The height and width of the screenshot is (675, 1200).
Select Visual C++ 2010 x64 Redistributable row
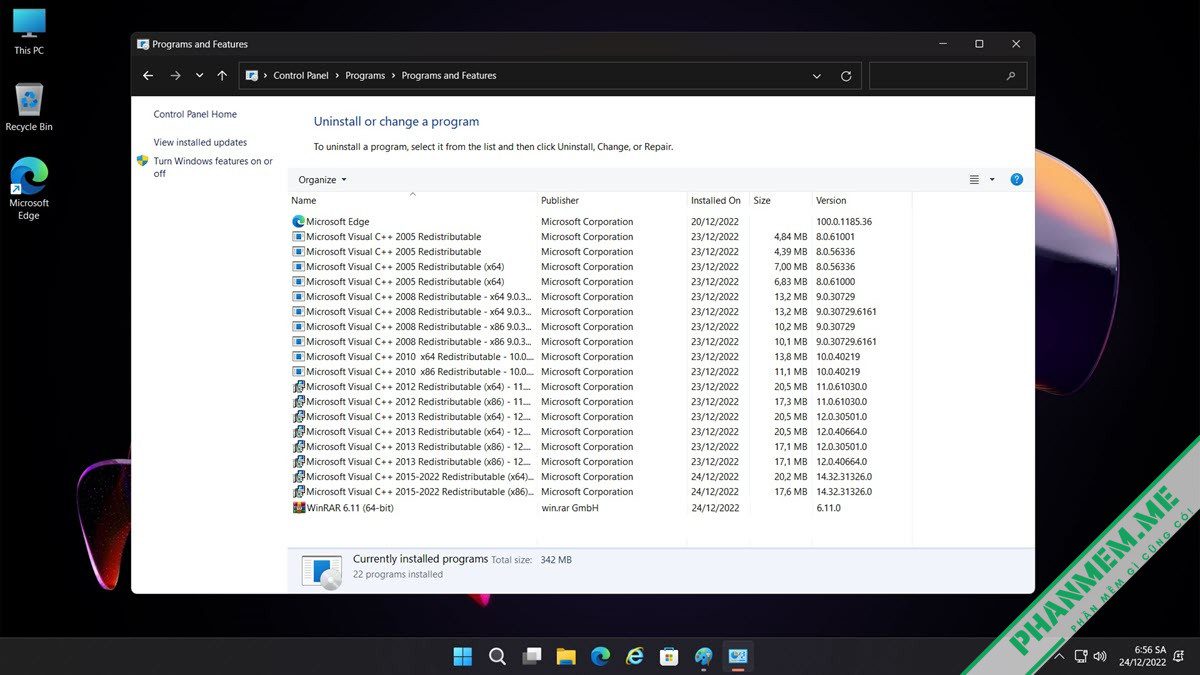click(601, 357)
